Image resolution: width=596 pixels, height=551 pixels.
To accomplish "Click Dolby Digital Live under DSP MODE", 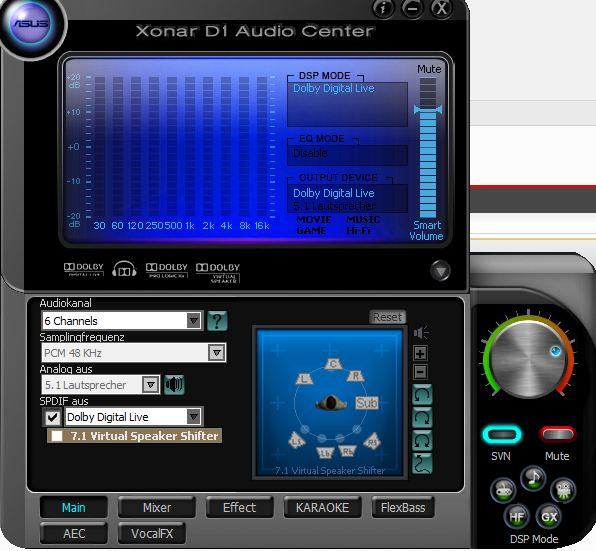I will pos(334,88).
